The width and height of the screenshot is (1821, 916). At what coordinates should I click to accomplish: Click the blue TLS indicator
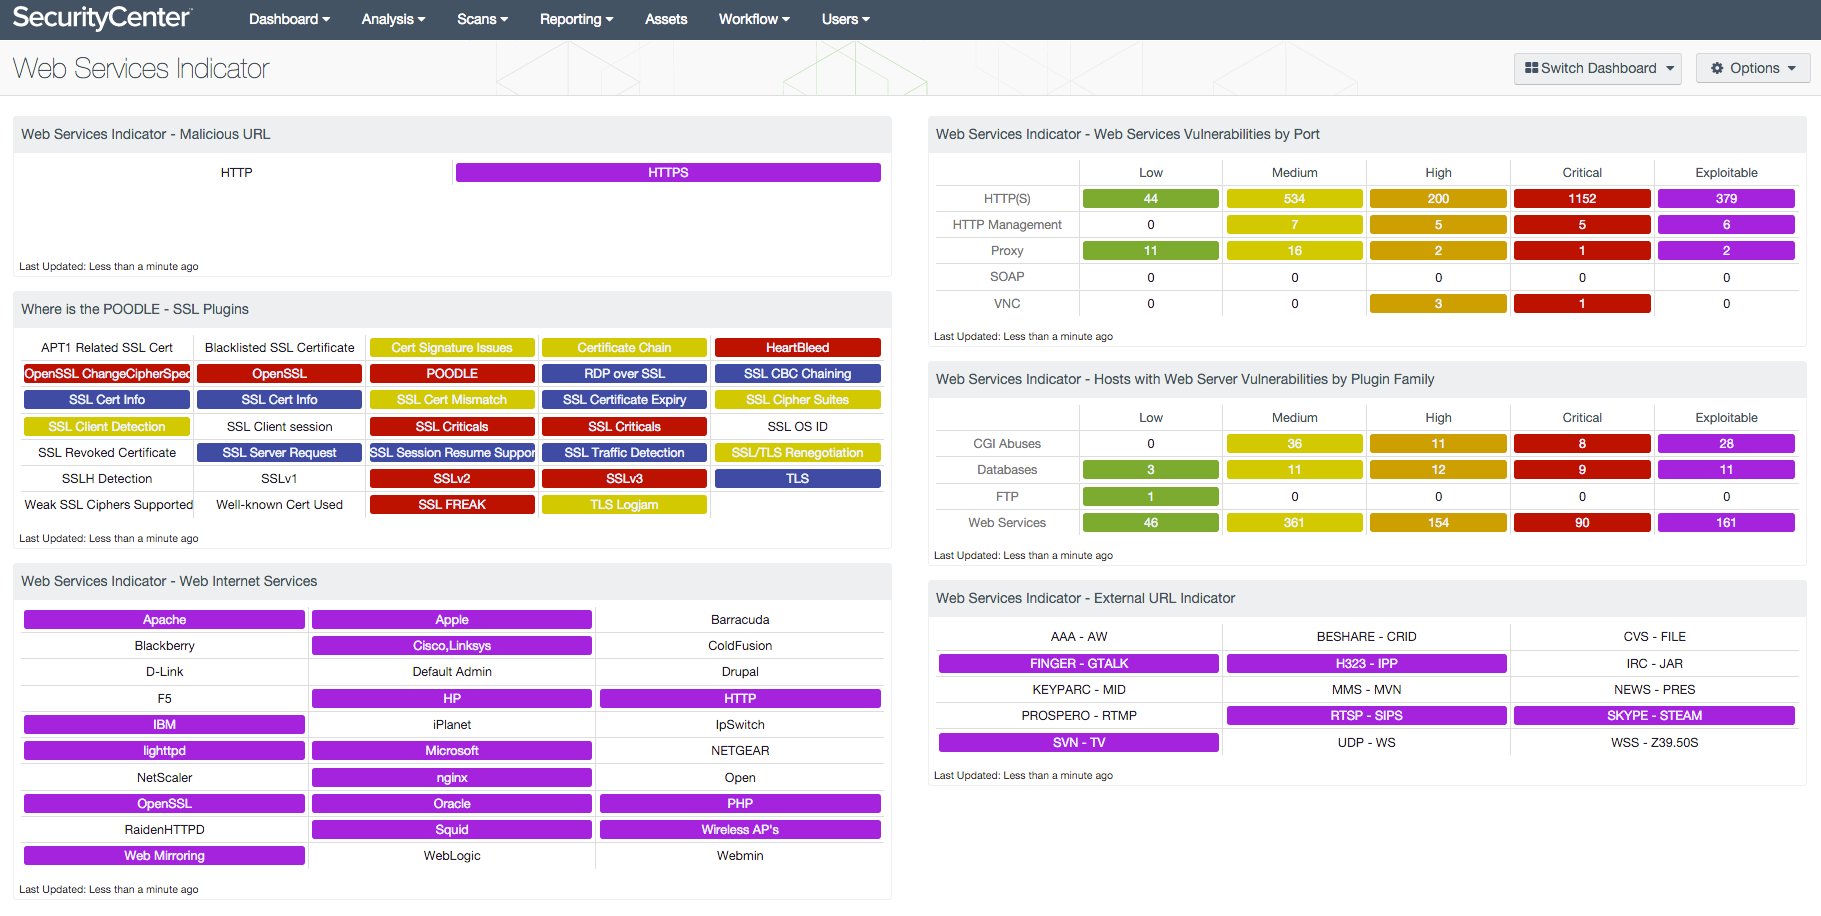click(x=797, y=479)
